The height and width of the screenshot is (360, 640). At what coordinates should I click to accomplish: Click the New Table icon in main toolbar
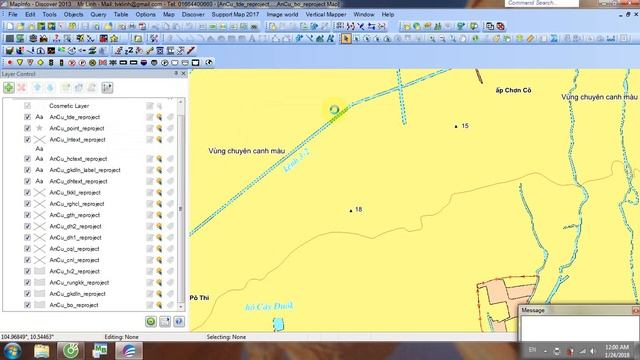(x=10, y=27)
